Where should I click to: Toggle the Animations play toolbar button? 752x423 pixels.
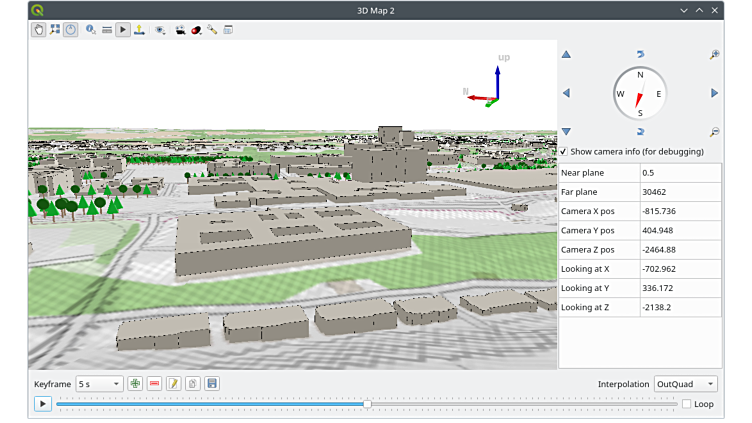coord(123,30)
